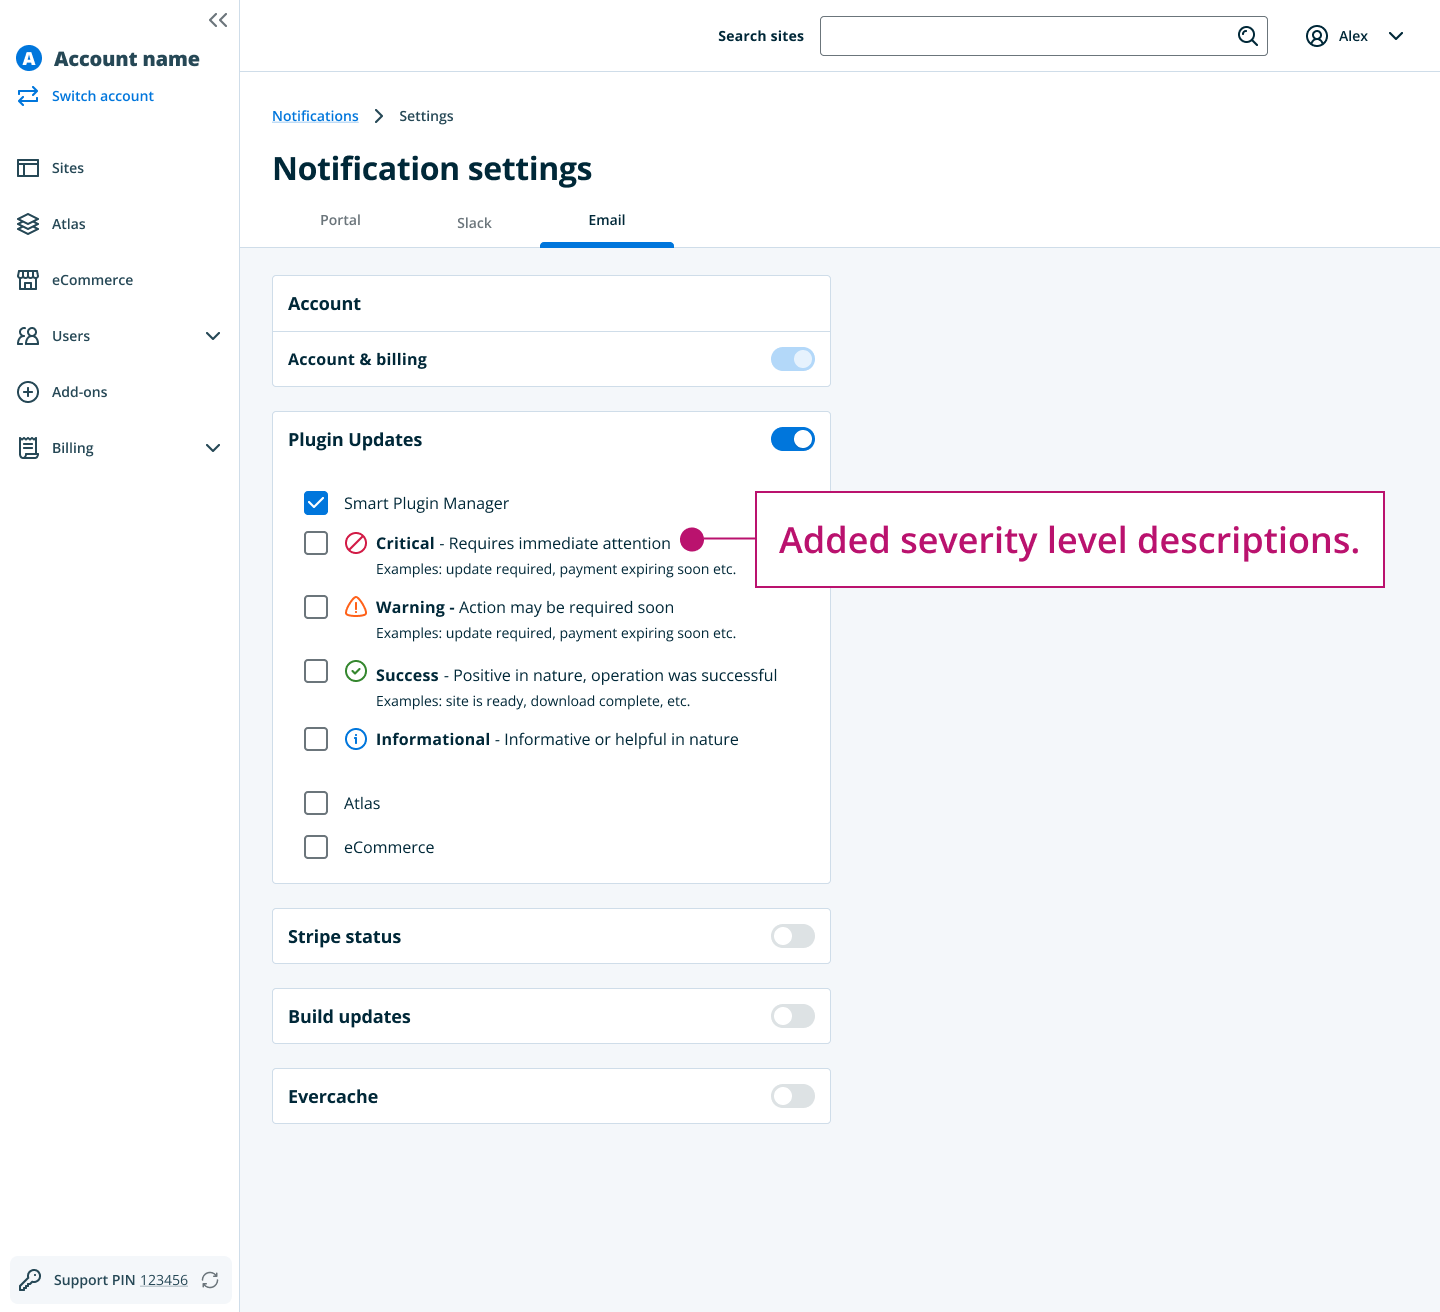Screen dimensions: 1440x1312
Task: Click the Critical severity prohibited icon
Action: pyautogui.click(x=356, y=543)
